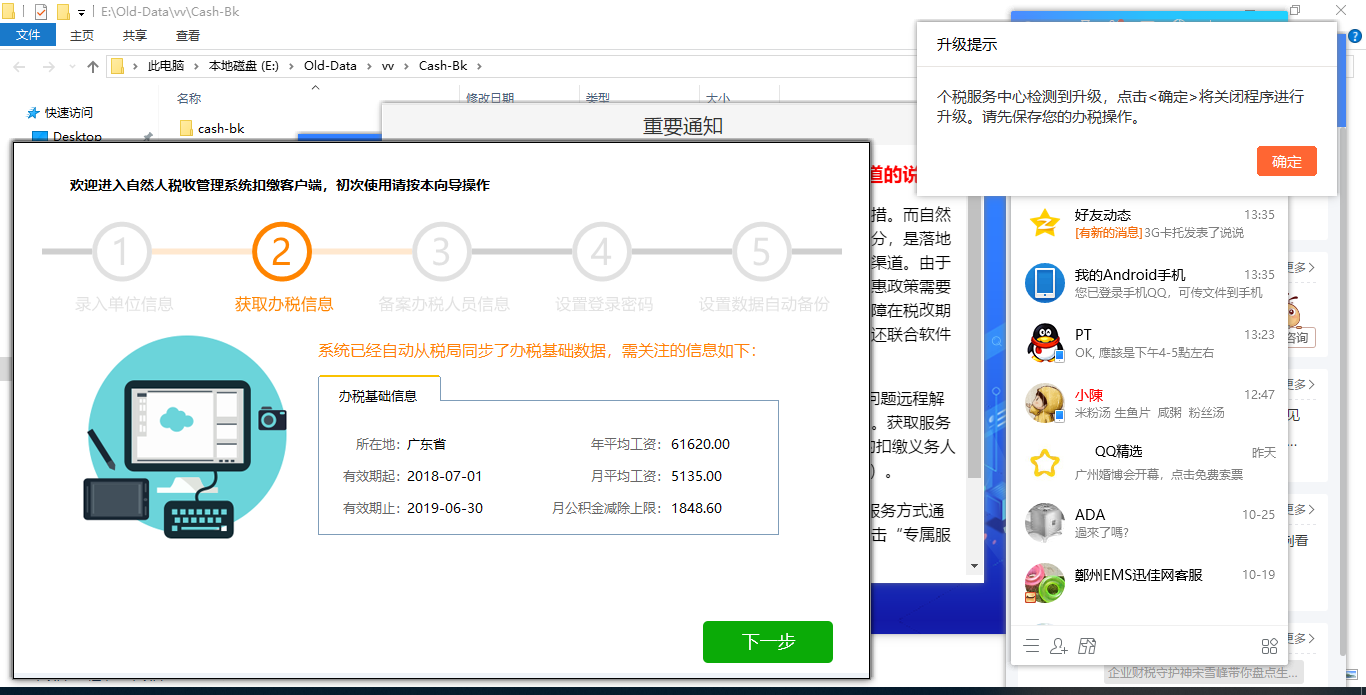Viewport: 1366px width, 695px height.
Task: Click 确定 in the 升级提示 dialog
Action: coord(1287,162)
